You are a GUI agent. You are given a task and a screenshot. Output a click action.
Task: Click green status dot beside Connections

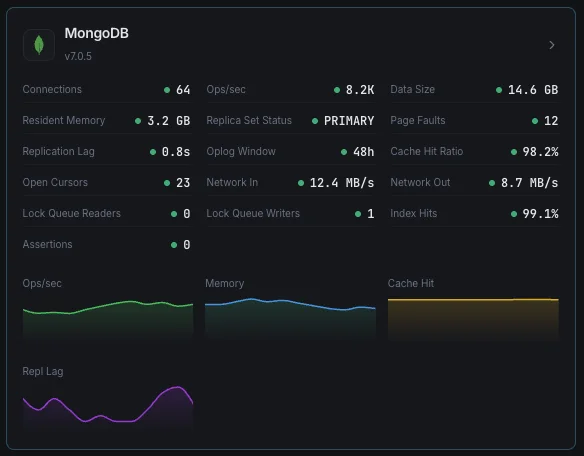[x=167, y=90]
